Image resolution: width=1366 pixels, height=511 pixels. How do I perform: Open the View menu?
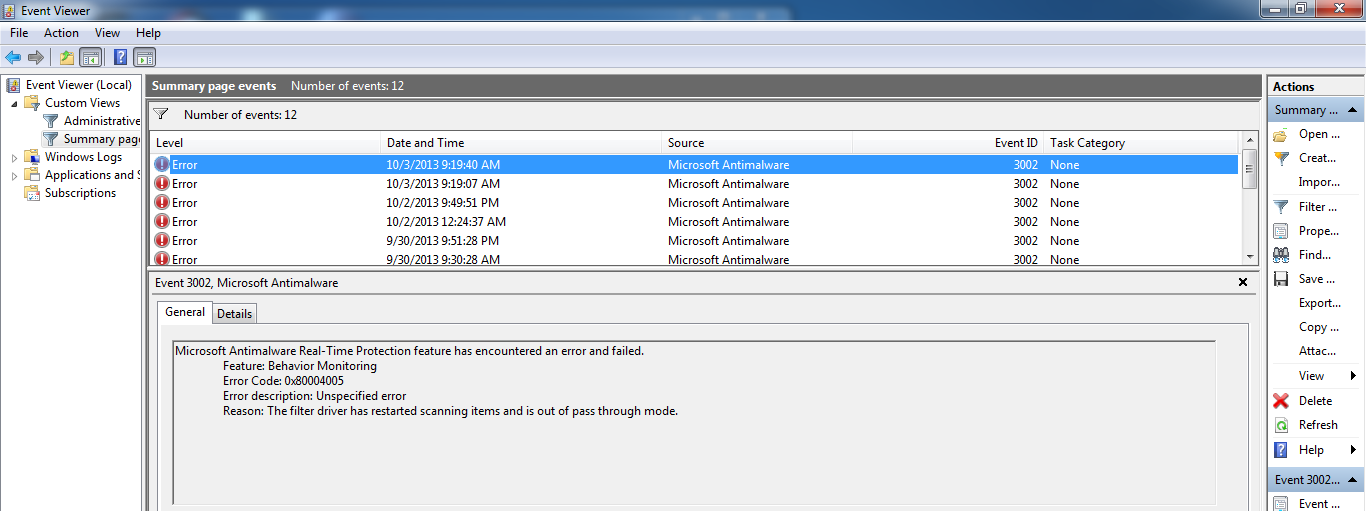tap(107, 33)
